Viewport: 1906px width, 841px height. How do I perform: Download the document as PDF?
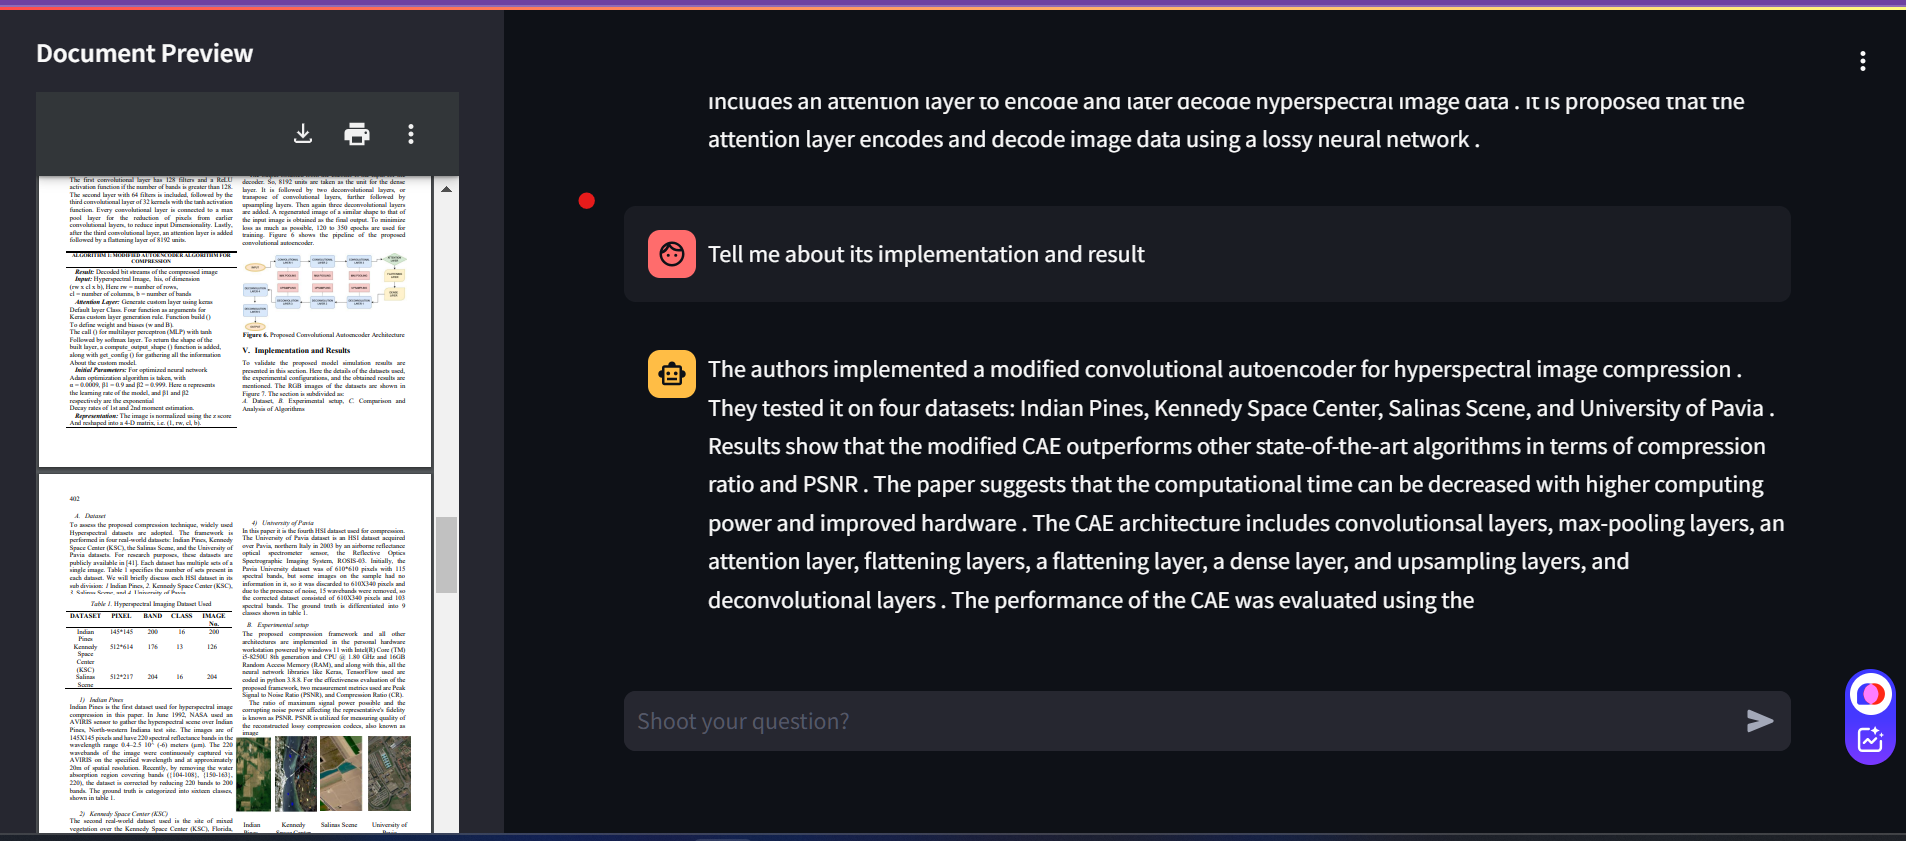(304, 133)
